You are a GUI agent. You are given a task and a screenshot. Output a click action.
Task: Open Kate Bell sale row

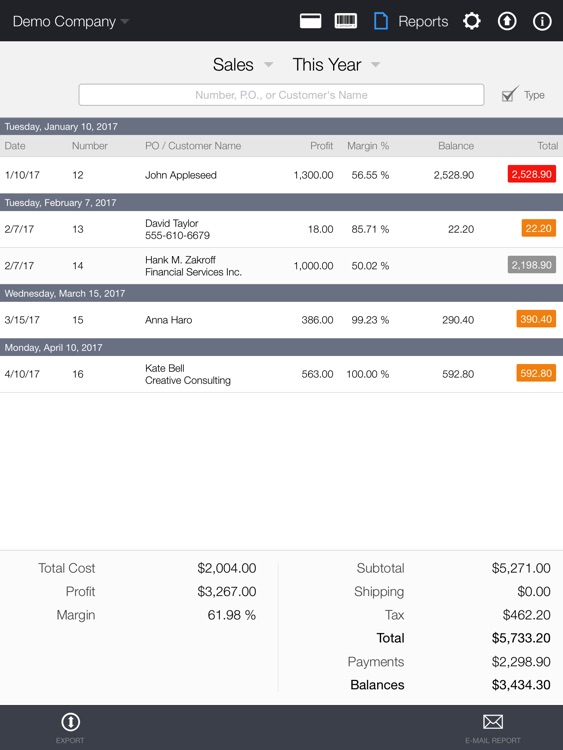point(281,374)
